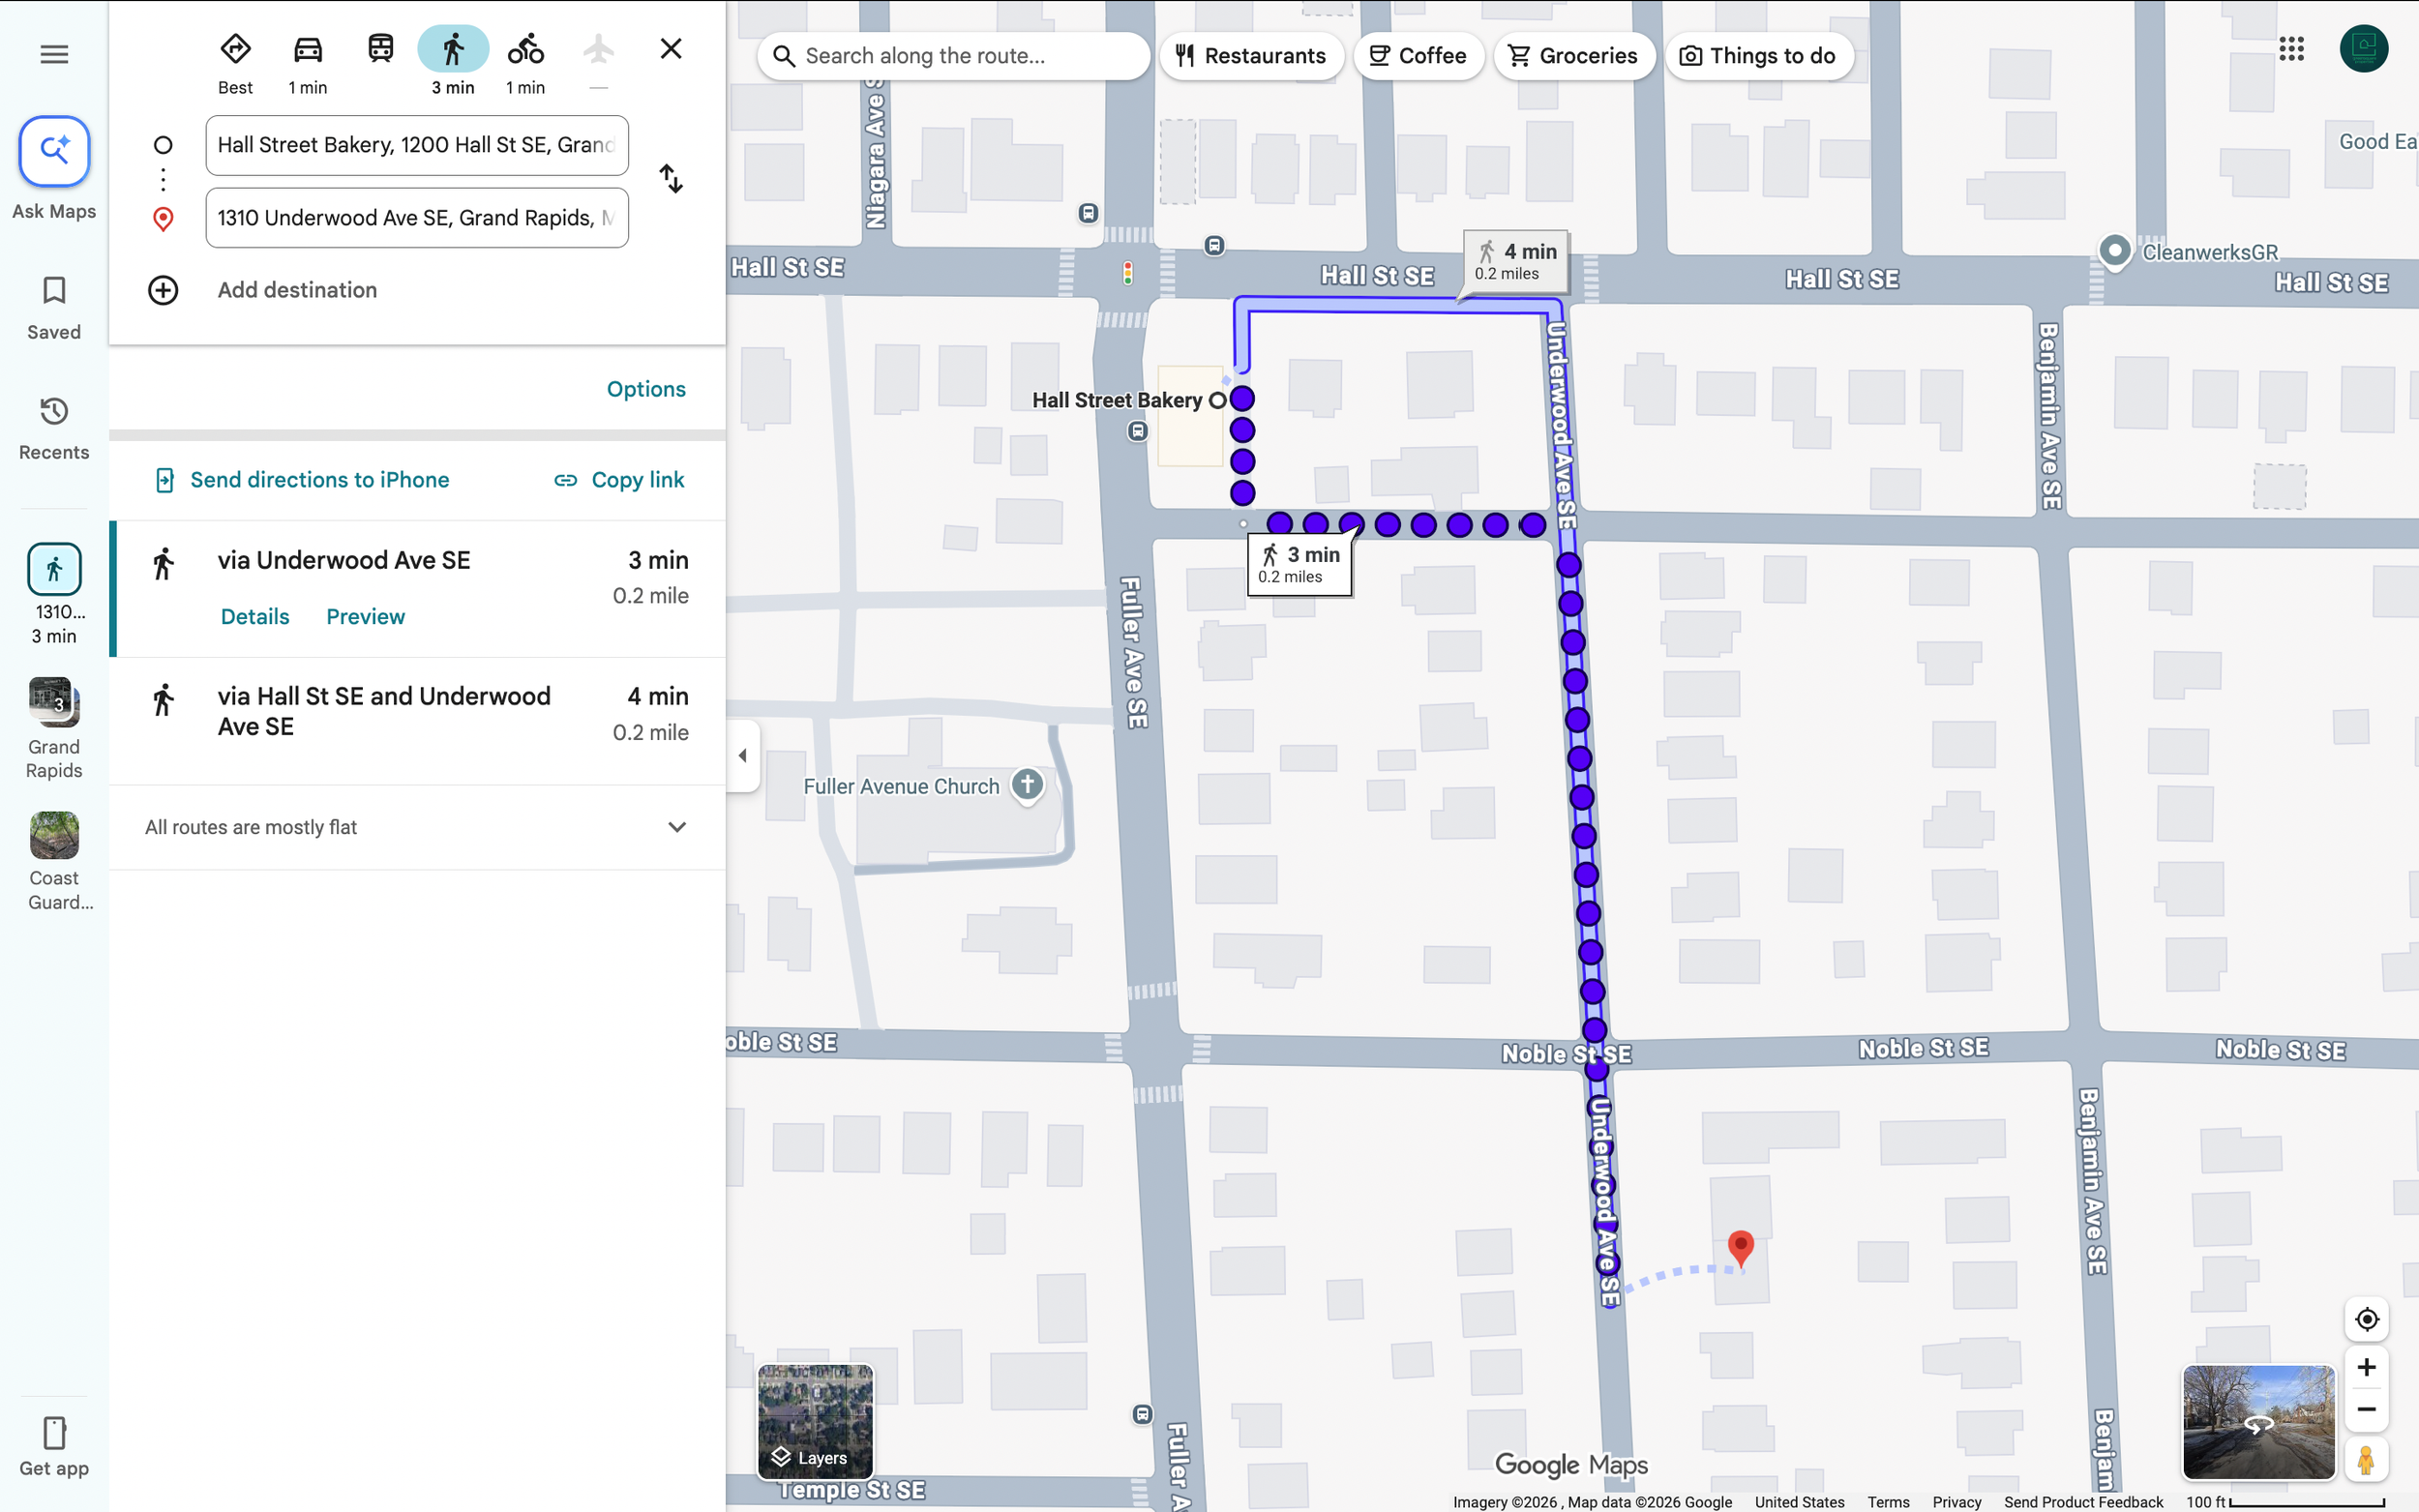Zoom in on the map
This screenshot has width=2419, height=1512.
click(x=2366, y=1367)
